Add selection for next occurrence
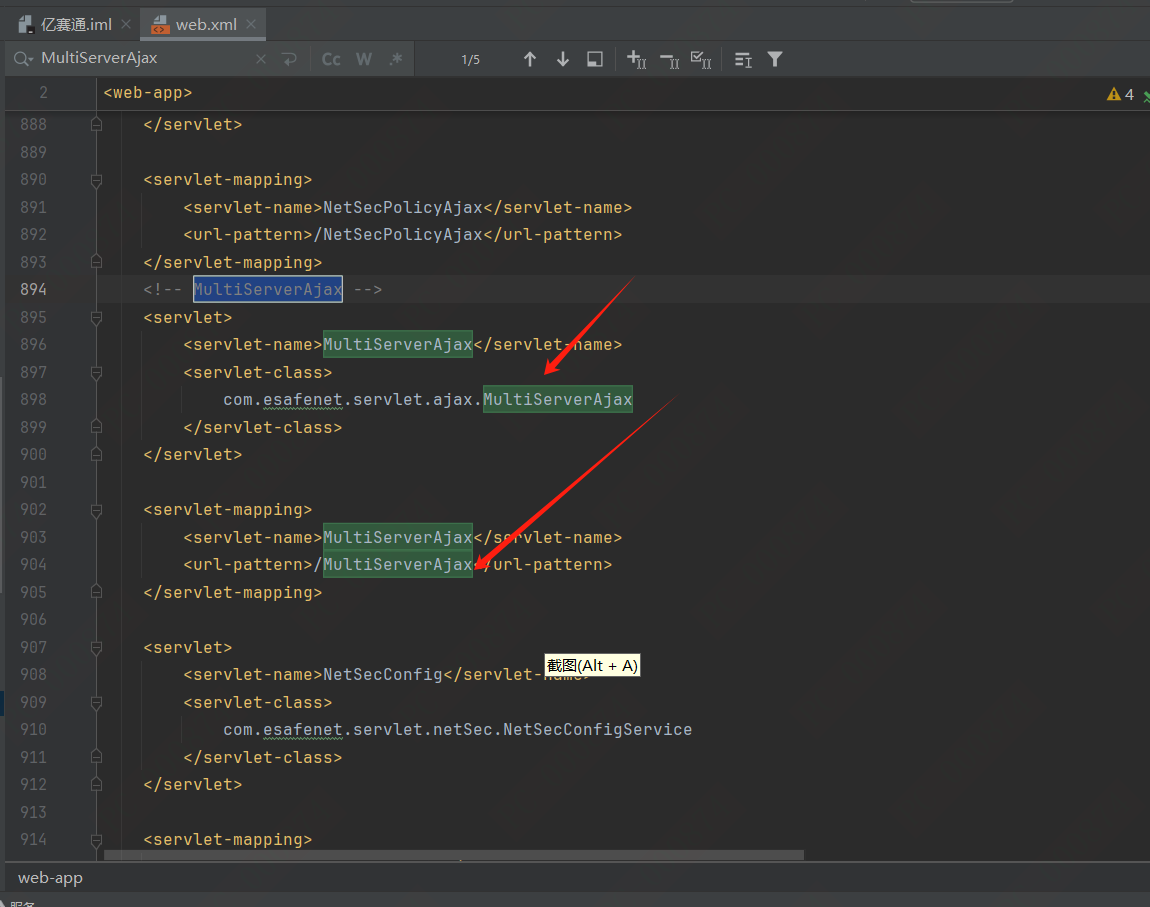The width and height of the screenshot is (1150, 907). (637, 59)
